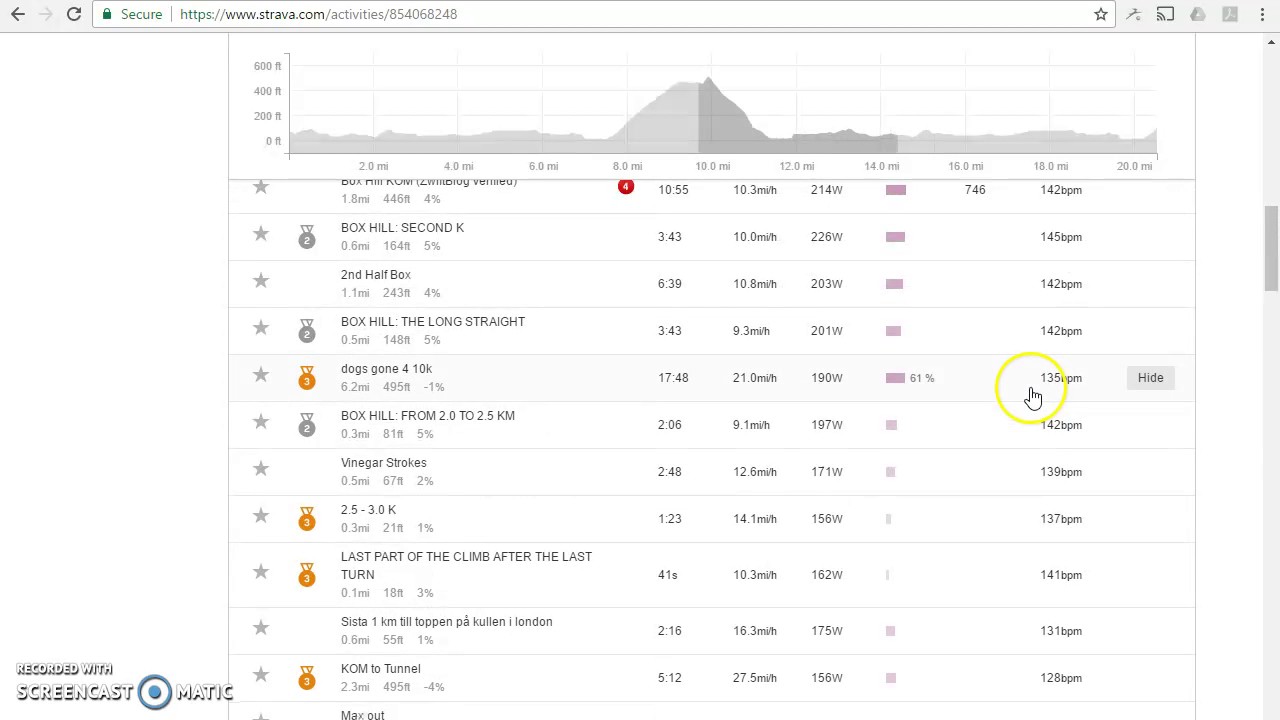Reload the Strava page
This screenshot has width=1280, height=720.
coord(74,14)
